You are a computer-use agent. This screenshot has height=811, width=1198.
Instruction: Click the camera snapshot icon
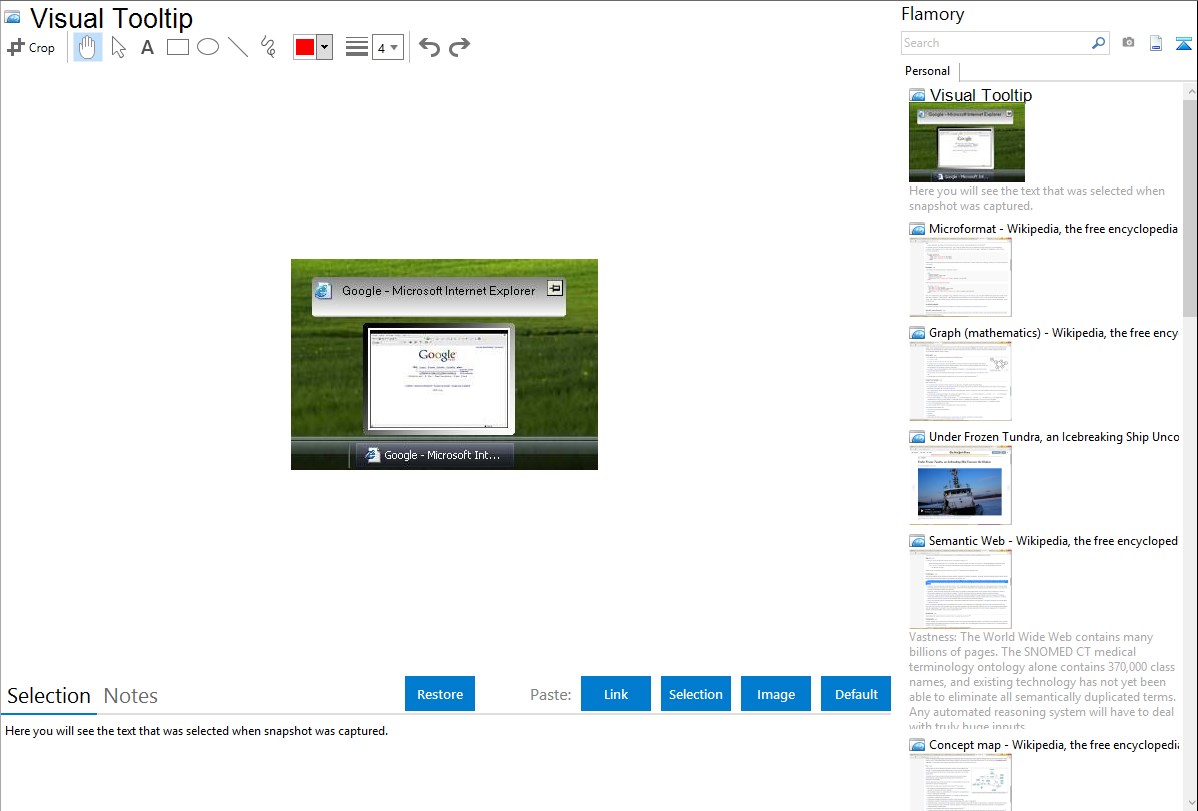click(1128, 43)
